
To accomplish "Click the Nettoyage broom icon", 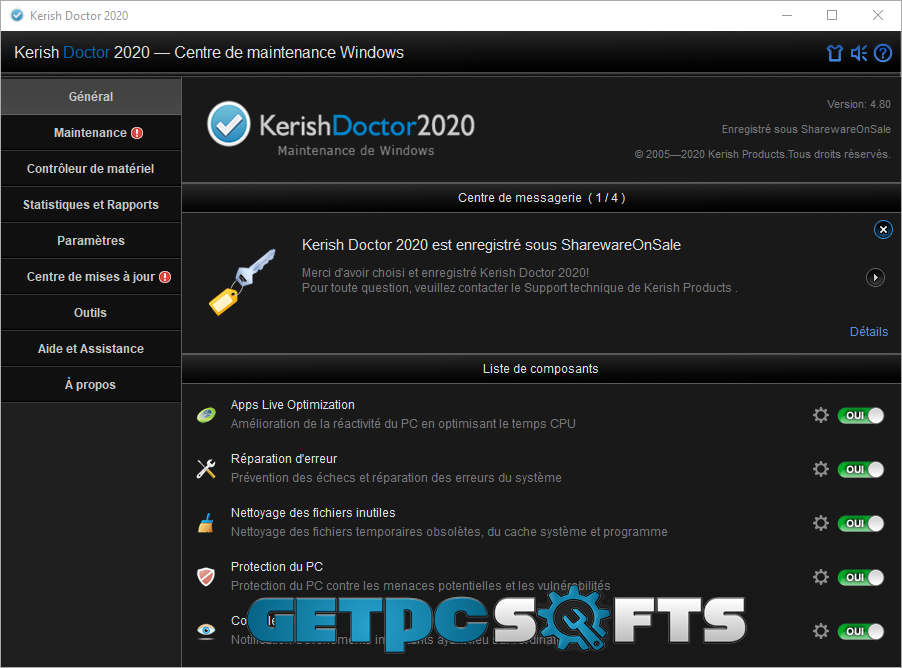I will [206, 522].
